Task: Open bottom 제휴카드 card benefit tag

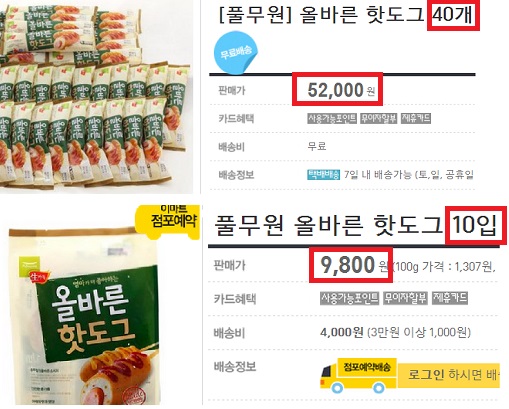Action: tap(450, 298)
